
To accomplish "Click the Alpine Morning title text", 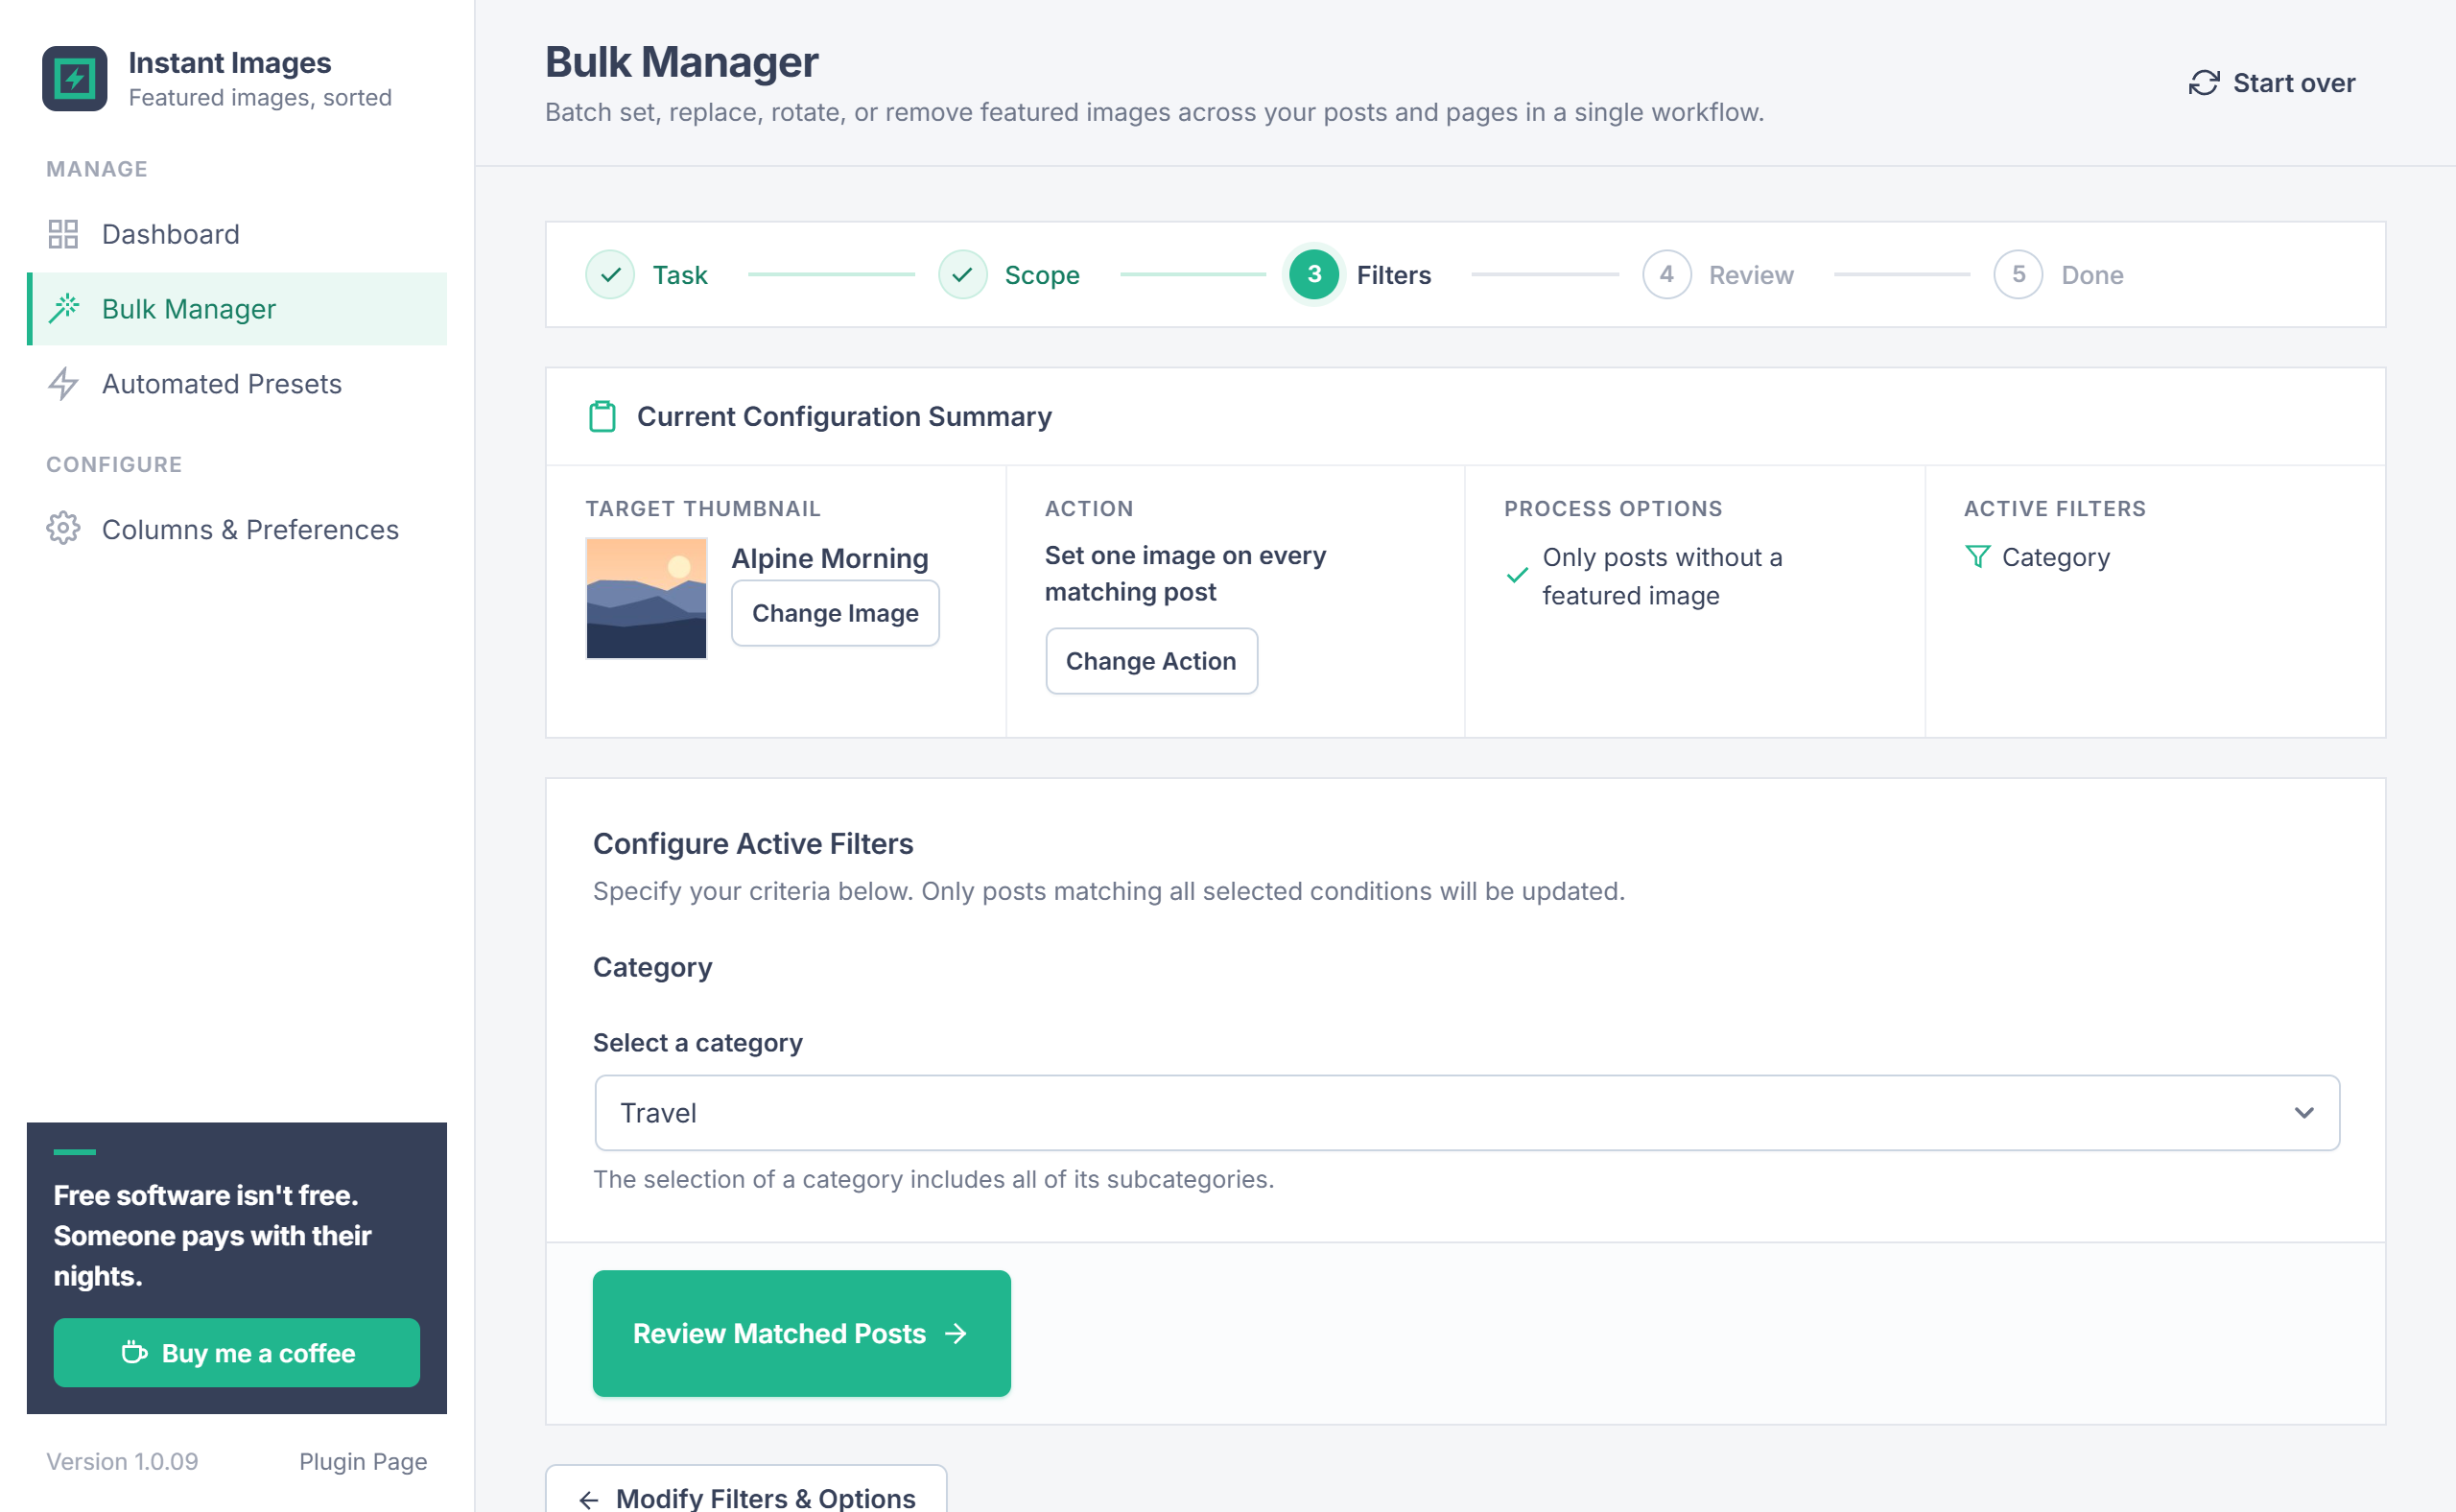I will coord(830,558).
